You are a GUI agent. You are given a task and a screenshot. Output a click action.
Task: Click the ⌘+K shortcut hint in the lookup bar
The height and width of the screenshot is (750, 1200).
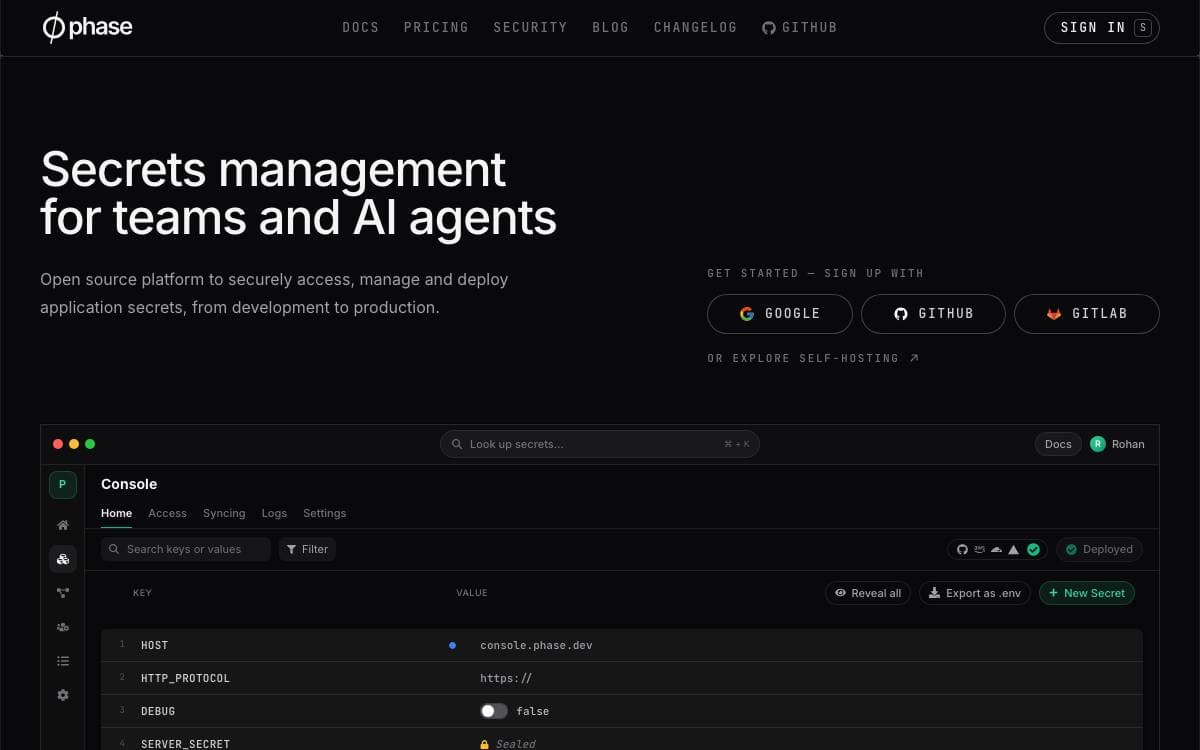[737, 444]
